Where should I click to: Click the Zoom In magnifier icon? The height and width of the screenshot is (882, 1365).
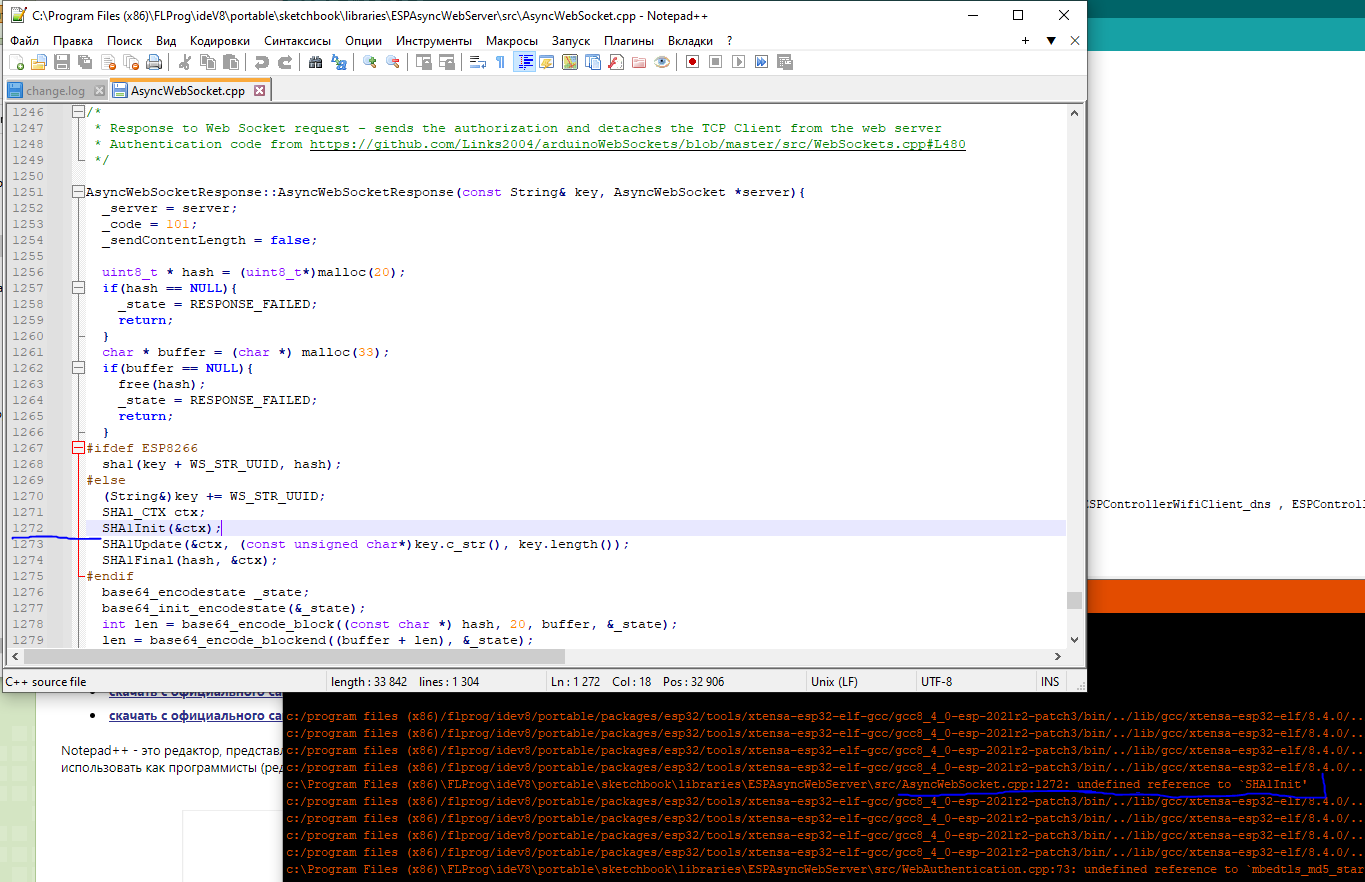(370, 62)
